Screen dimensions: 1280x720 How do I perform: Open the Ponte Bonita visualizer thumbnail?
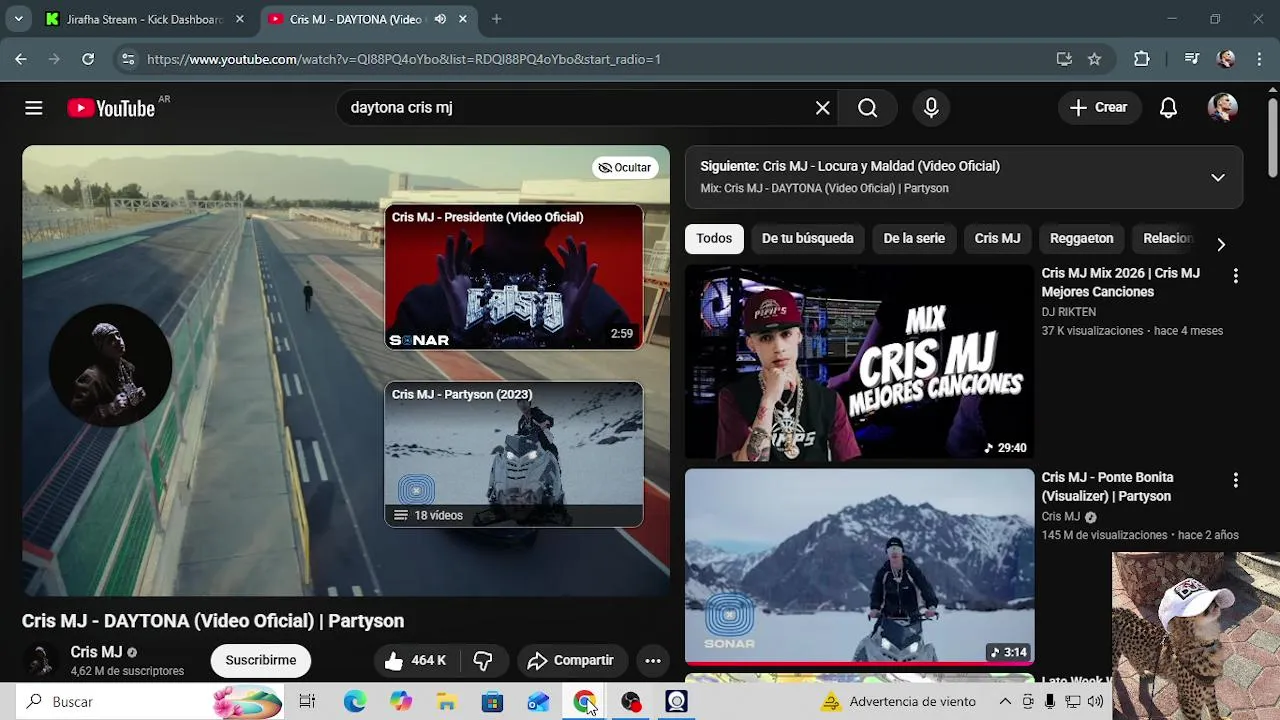(859, 567)
